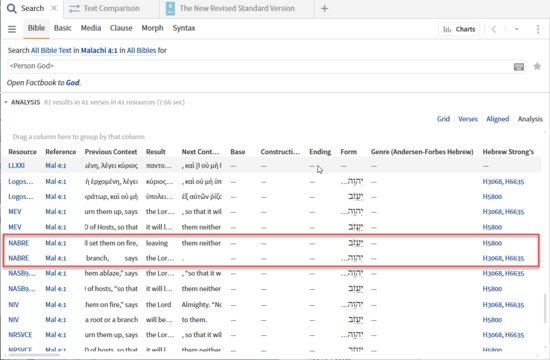Click the keyboard icon in search box
This screenshot has width=550, height=360.
tap(519, 67)
